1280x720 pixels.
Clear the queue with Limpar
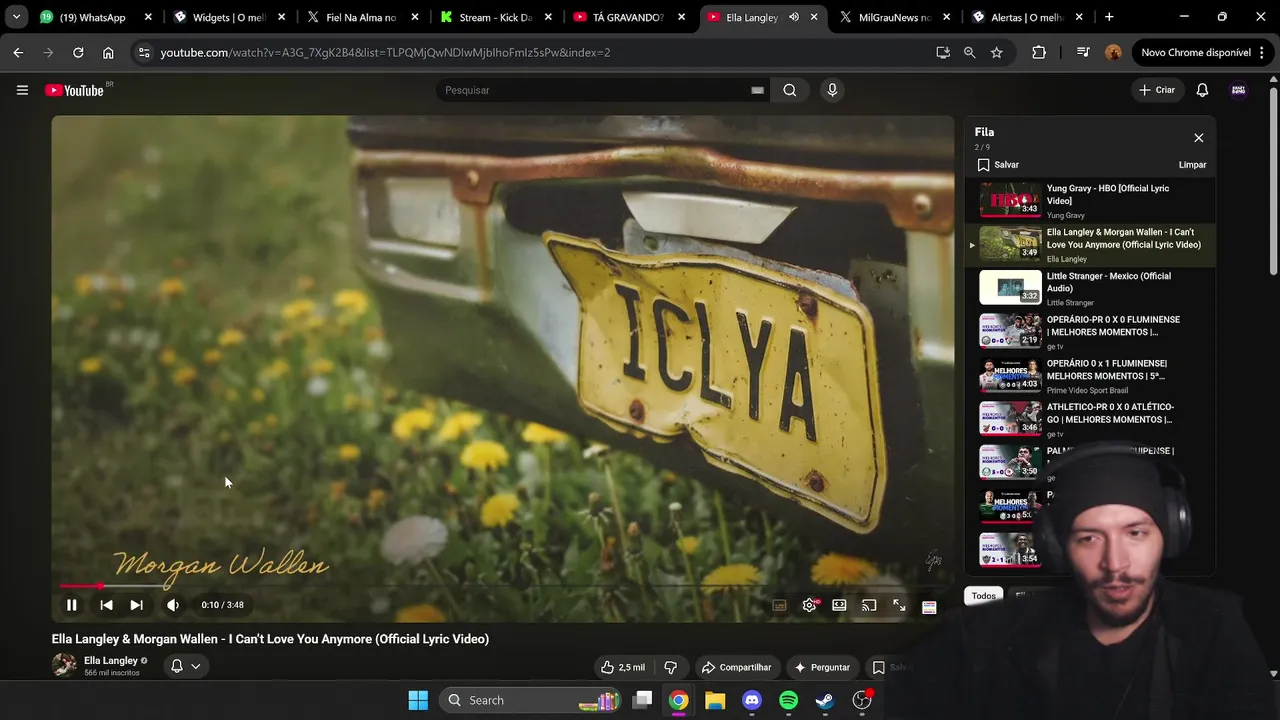pos(1192,165)
